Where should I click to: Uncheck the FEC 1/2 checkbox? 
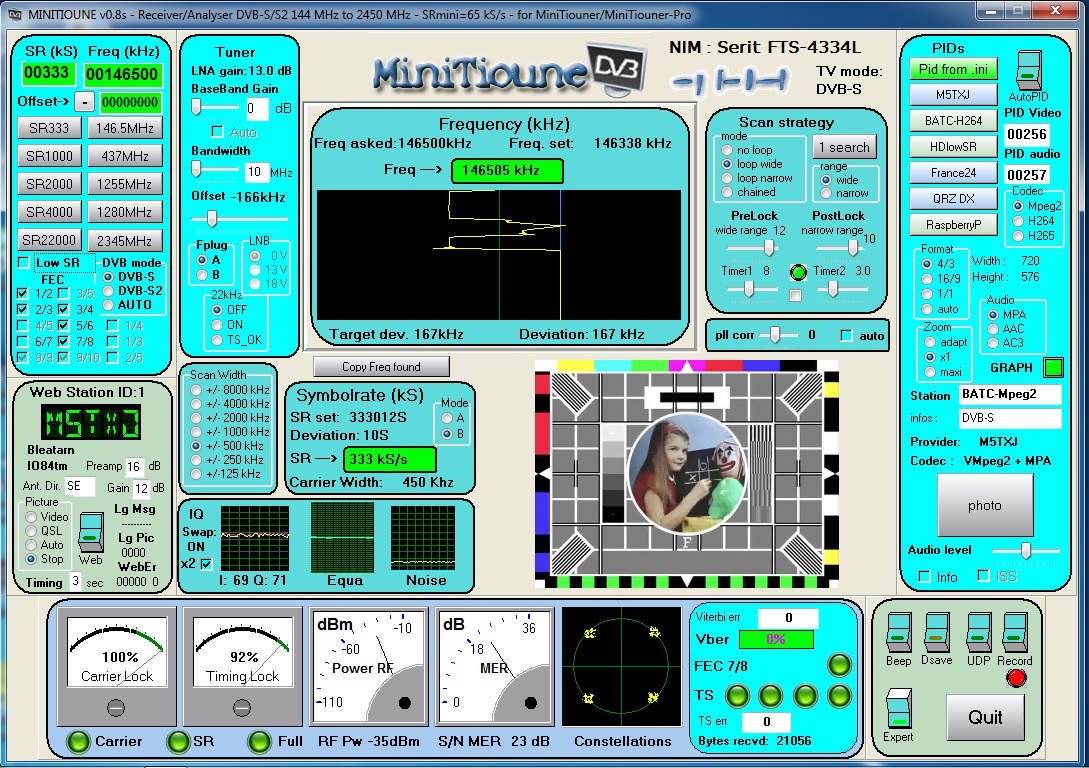pos(23,294)
